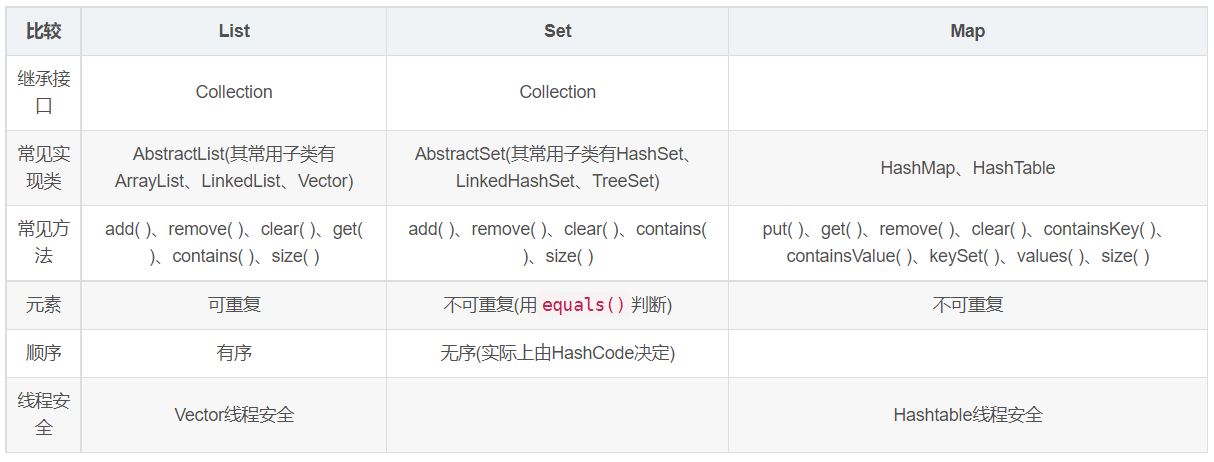Select the 比较 header cell
The height and width of the screenshot is (462, 1214).
point(44,31)
